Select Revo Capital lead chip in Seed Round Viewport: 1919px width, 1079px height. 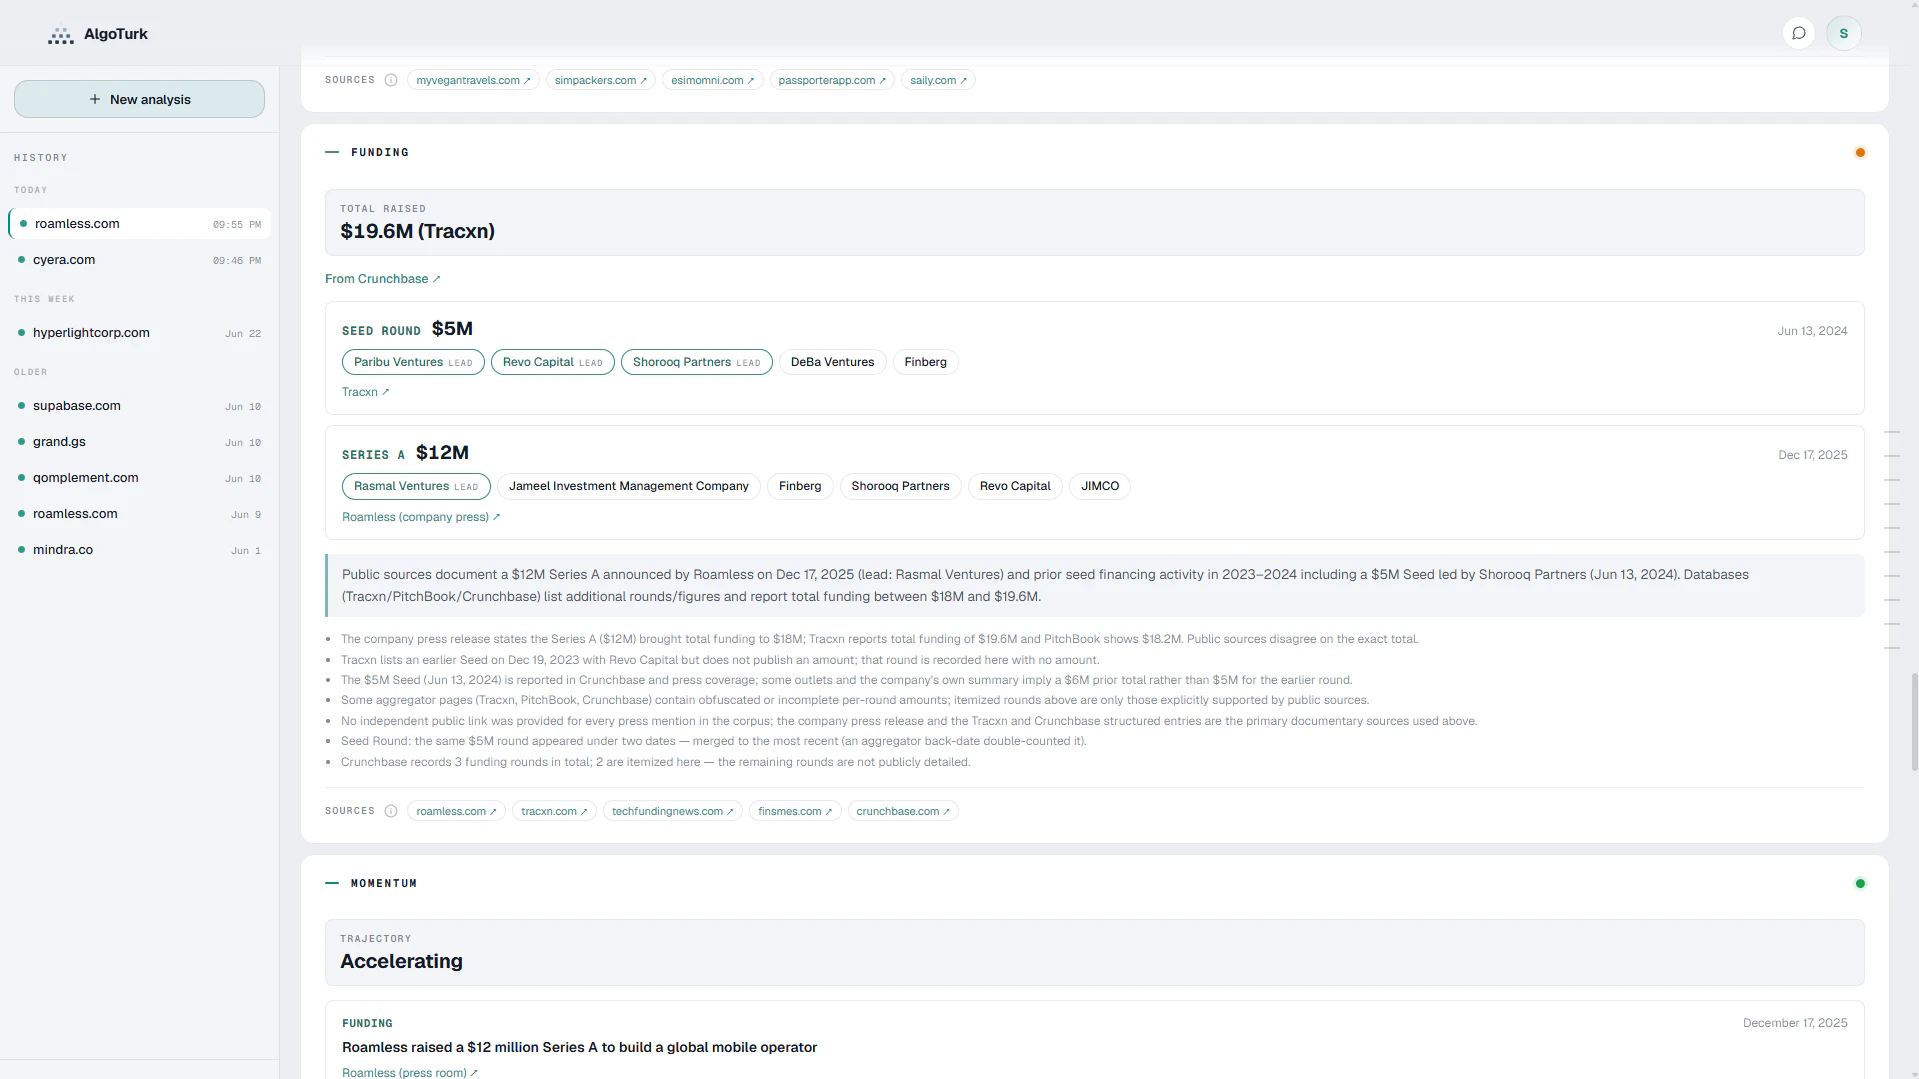click(x=552, y=362)
